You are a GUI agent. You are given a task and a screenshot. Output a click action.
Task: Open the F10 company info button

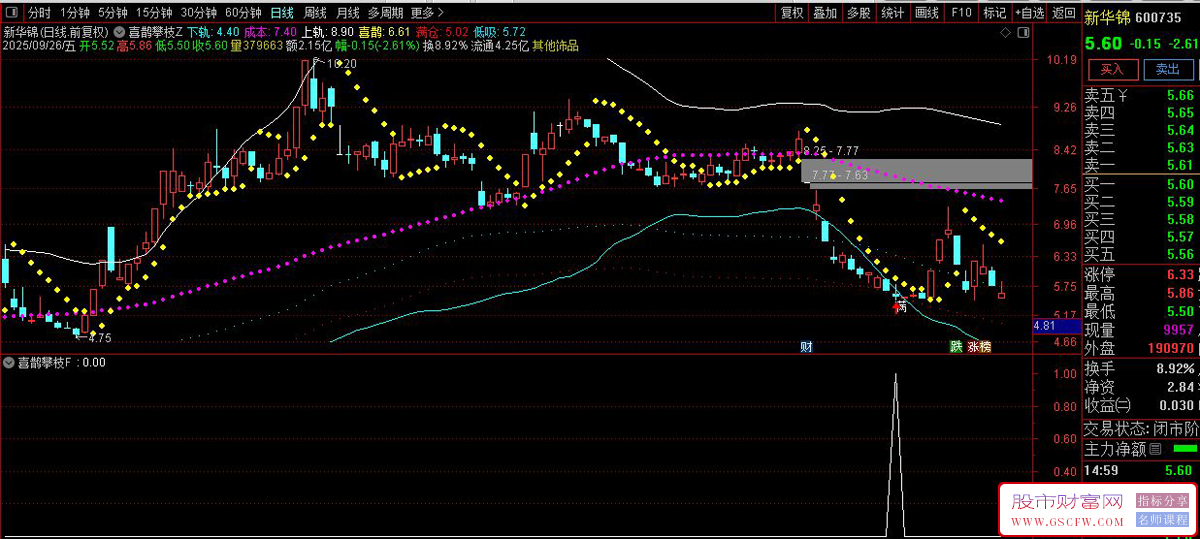[961, 13]
